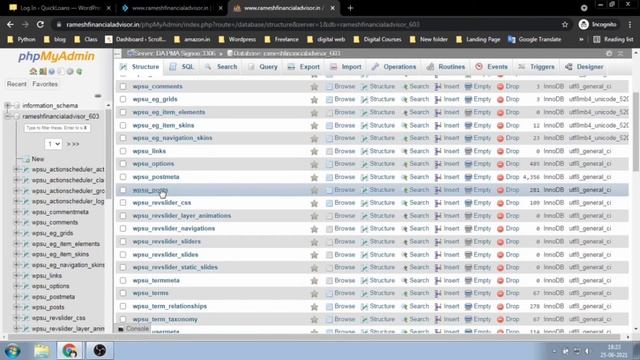Open the page number dropdown in sidebar

click(53, 144)
